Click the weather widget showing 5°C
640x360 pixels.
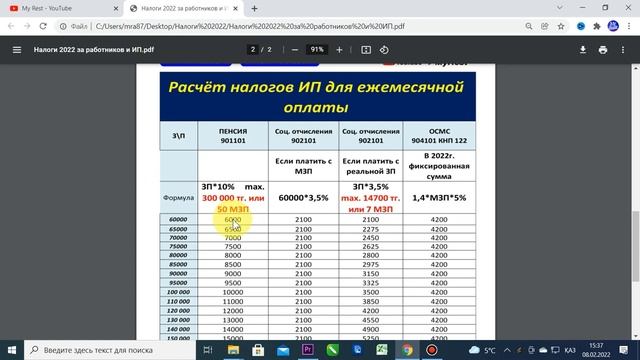482,350
